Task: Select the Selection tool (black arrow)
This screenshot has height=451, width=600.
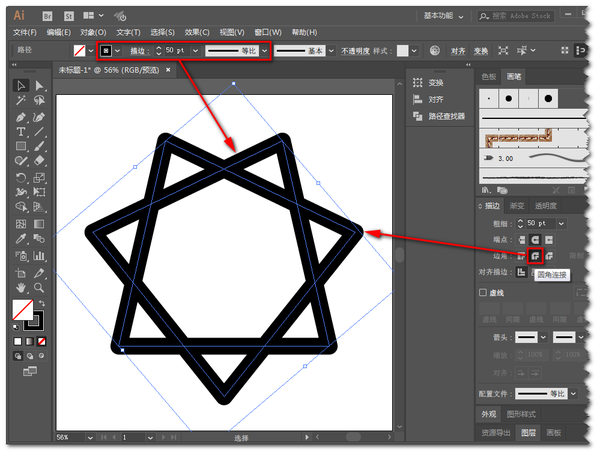Action: click(x=21, y=85)
